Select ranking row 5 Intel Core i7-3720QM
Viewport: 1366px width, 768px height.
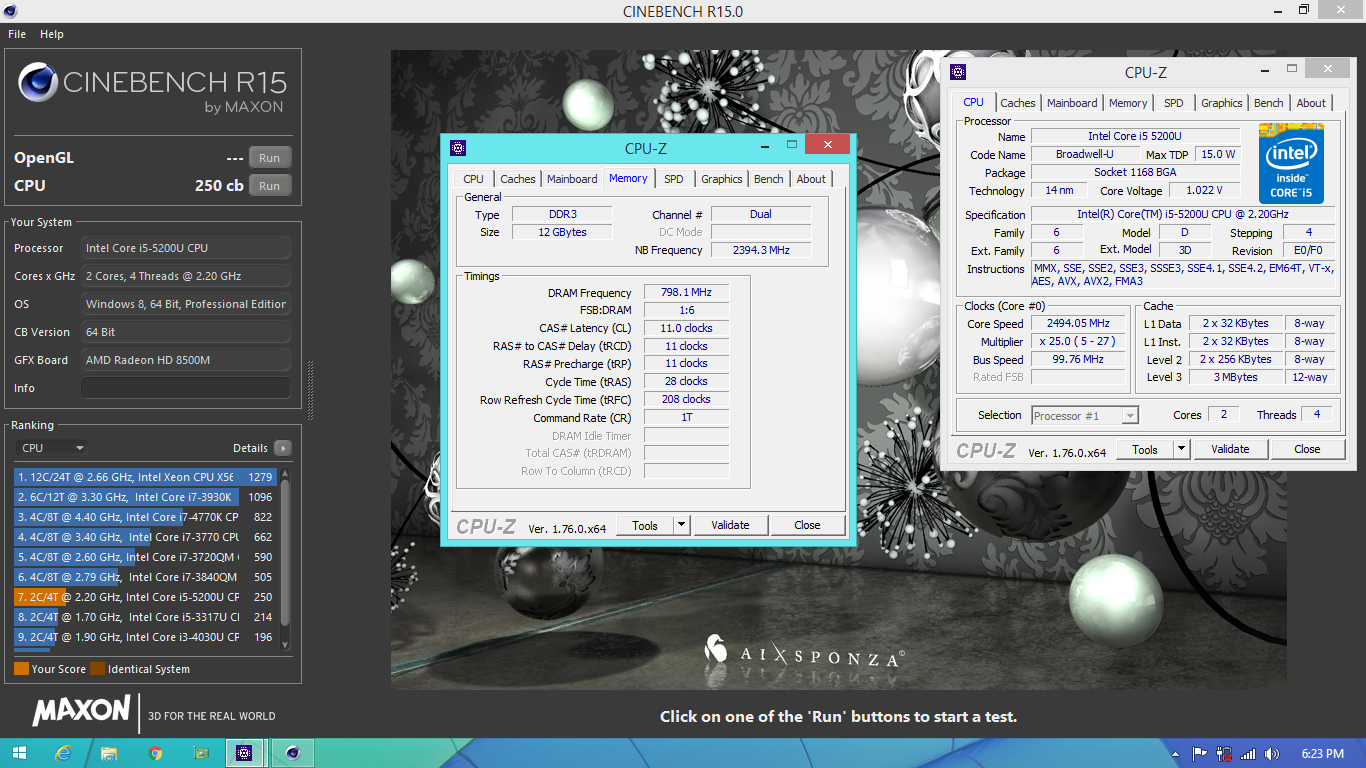coord(145,557)
